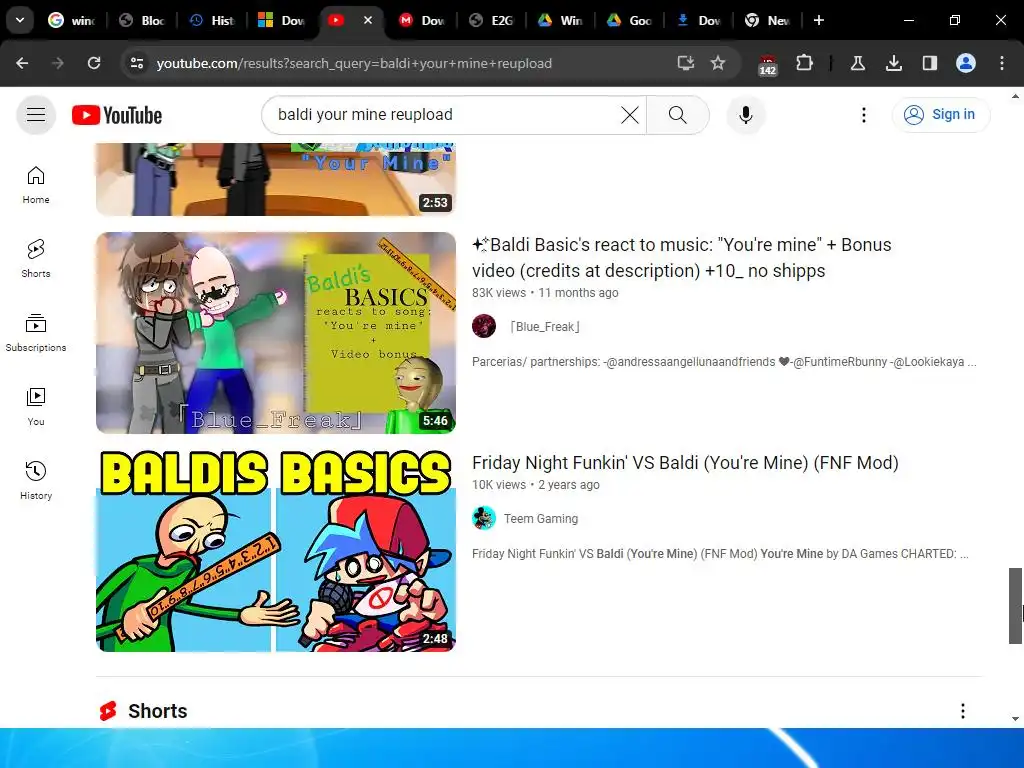Toggle the browser side panel
This screenshot has width=1024, height=768.
click(930, 63)
